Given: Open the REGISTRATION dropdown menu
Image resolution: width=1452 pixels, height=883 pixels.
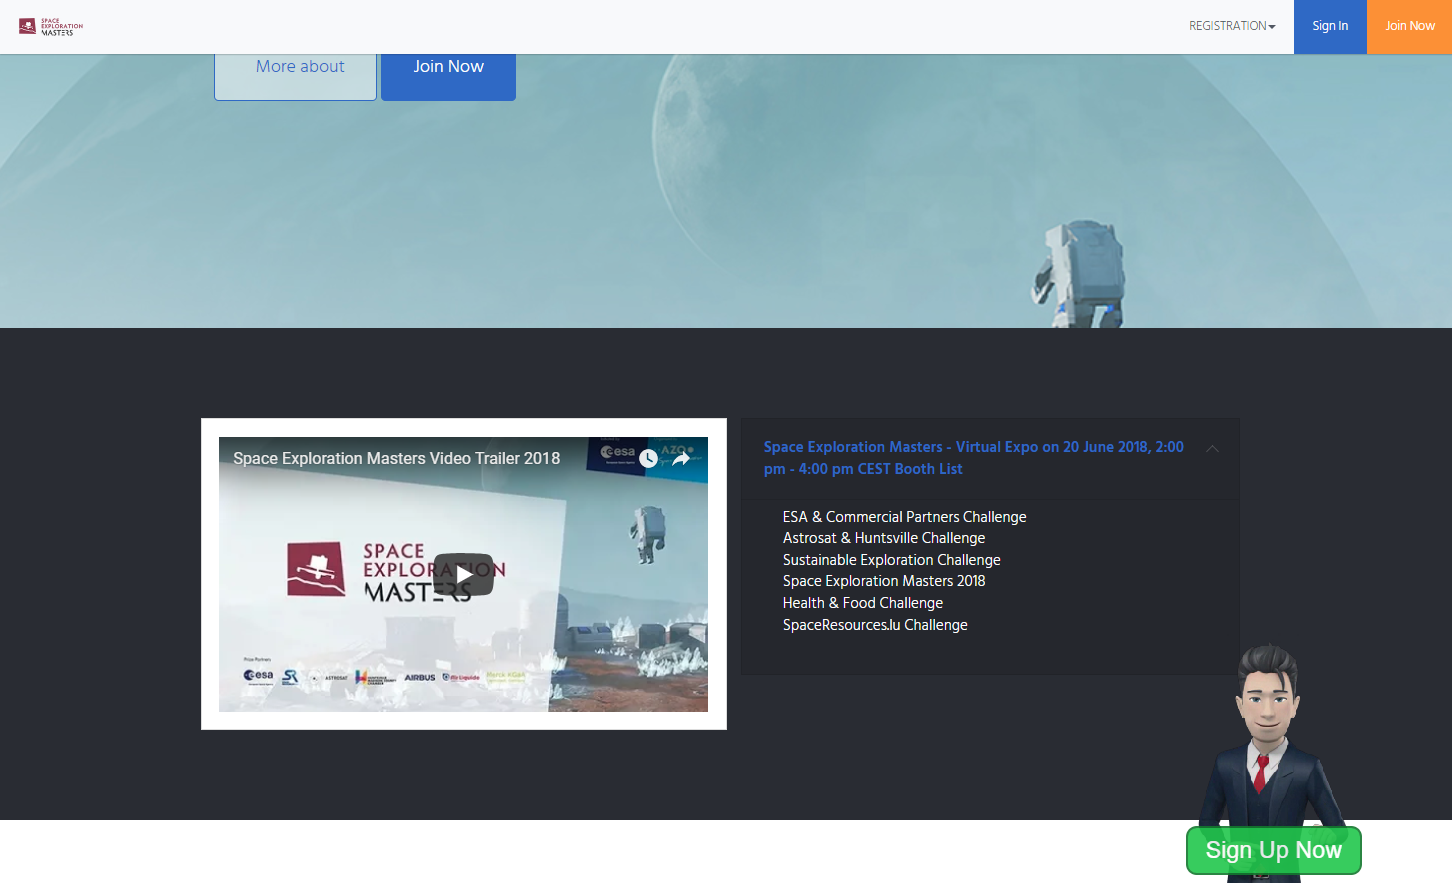Looking at the screenshot, I should click(x=1231, y=26).
